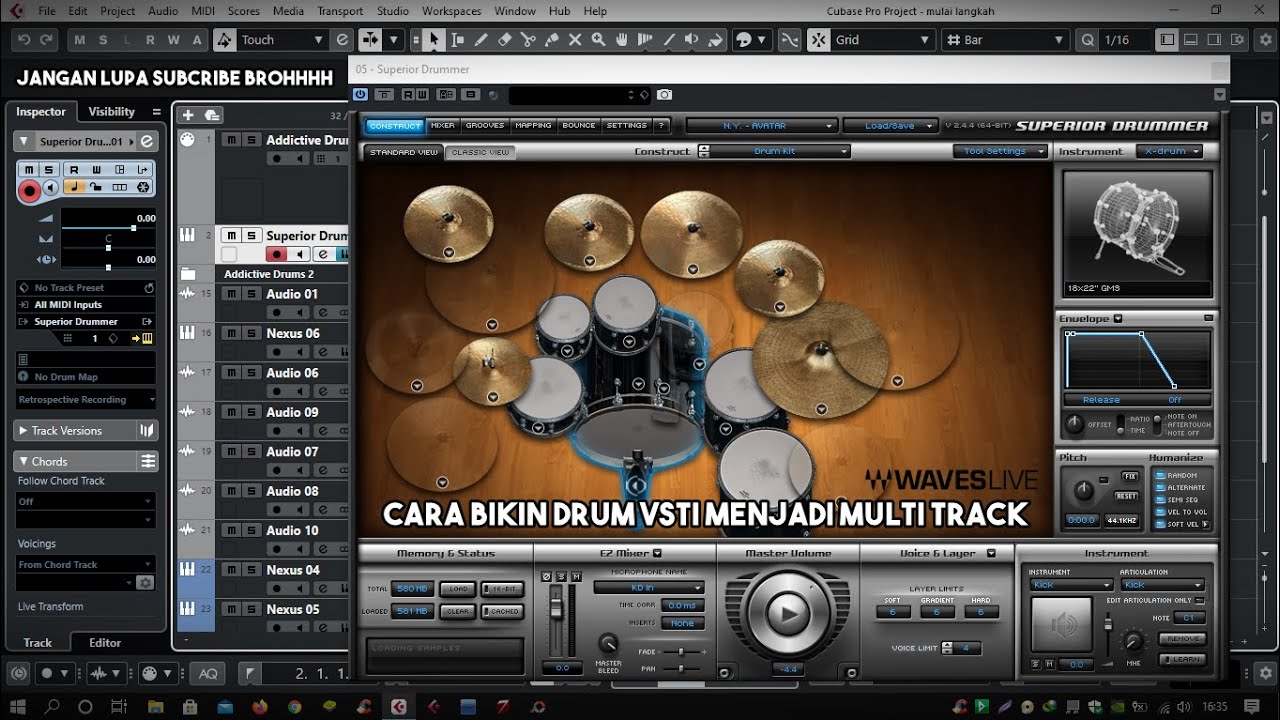Open Firefox from the taskbar
Viewport: 1280px width, 720px height.
pyautogui.click(x=260, y=706)
